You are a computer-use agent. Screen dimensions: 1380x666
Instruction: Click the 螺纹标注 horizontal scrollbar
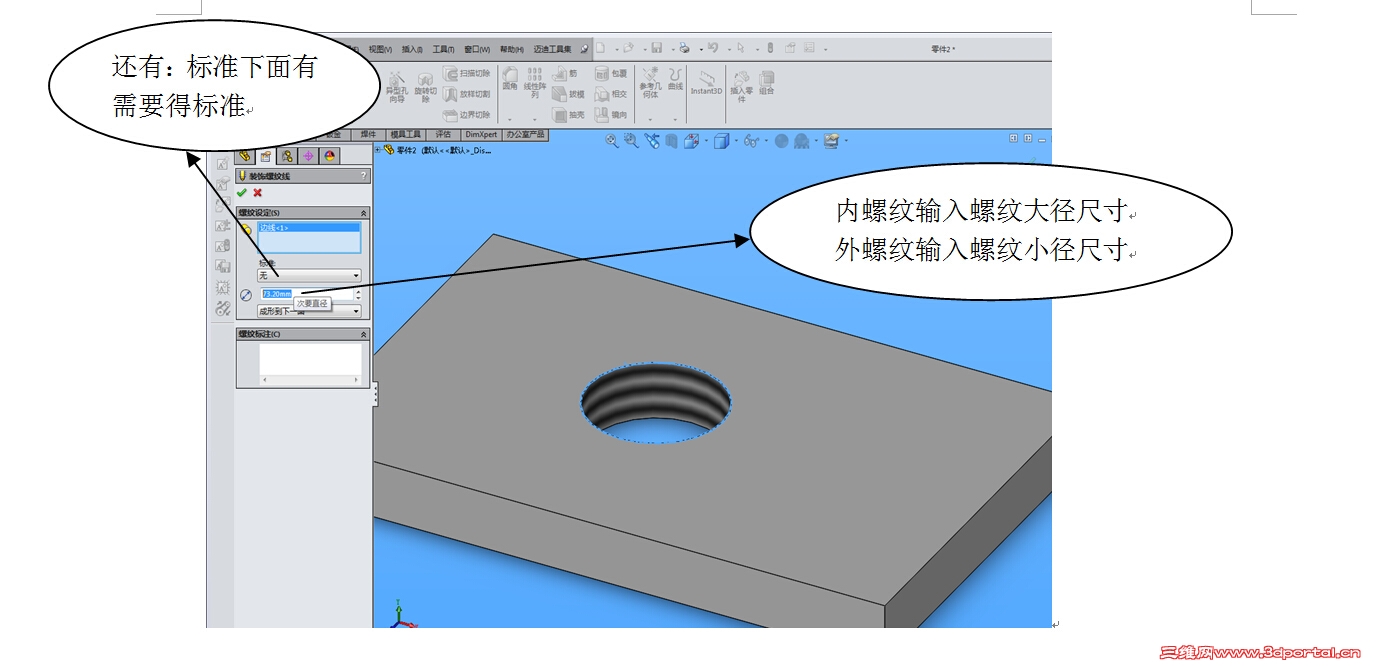[x=310, y=380]
